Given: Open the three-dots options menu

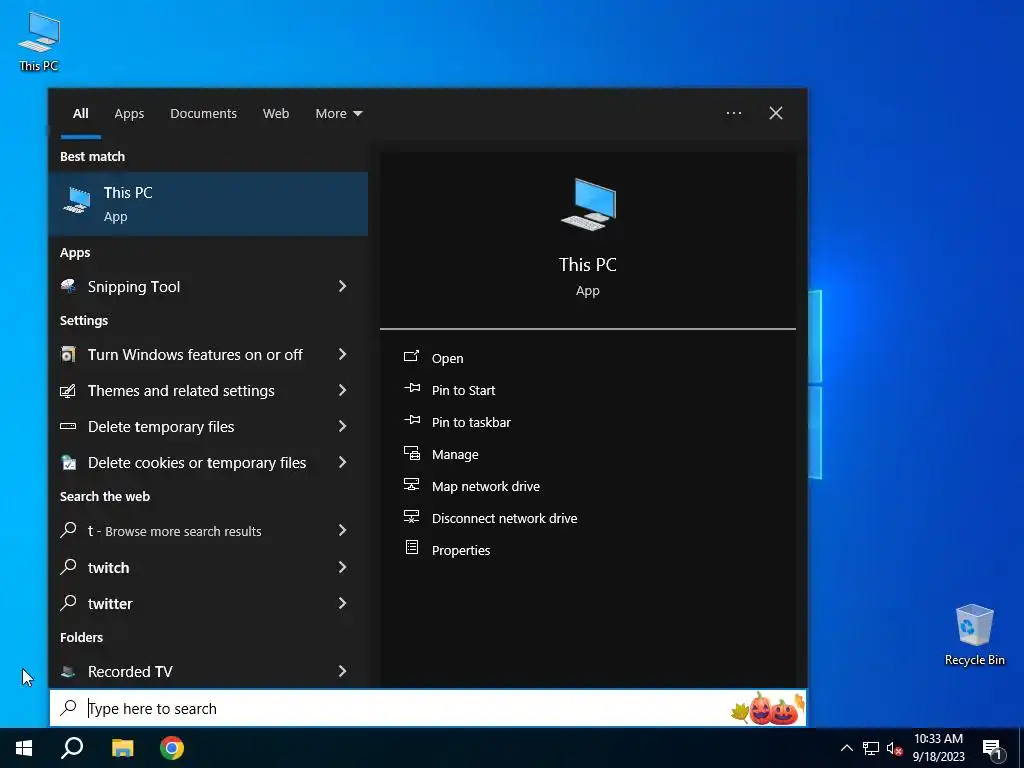Looking at the screenshot, I should 733,113.
